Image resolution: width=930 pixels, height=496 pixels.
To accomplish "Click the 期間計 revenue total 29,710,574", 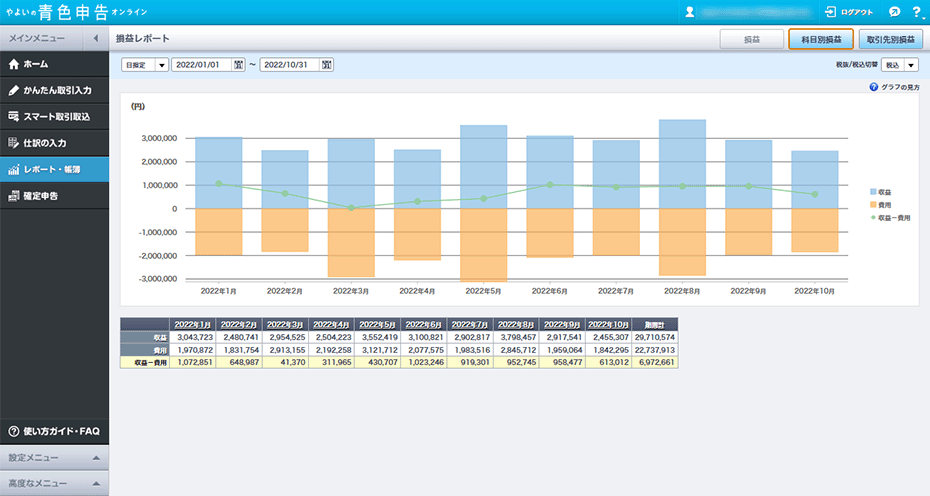I will (655, 337).
